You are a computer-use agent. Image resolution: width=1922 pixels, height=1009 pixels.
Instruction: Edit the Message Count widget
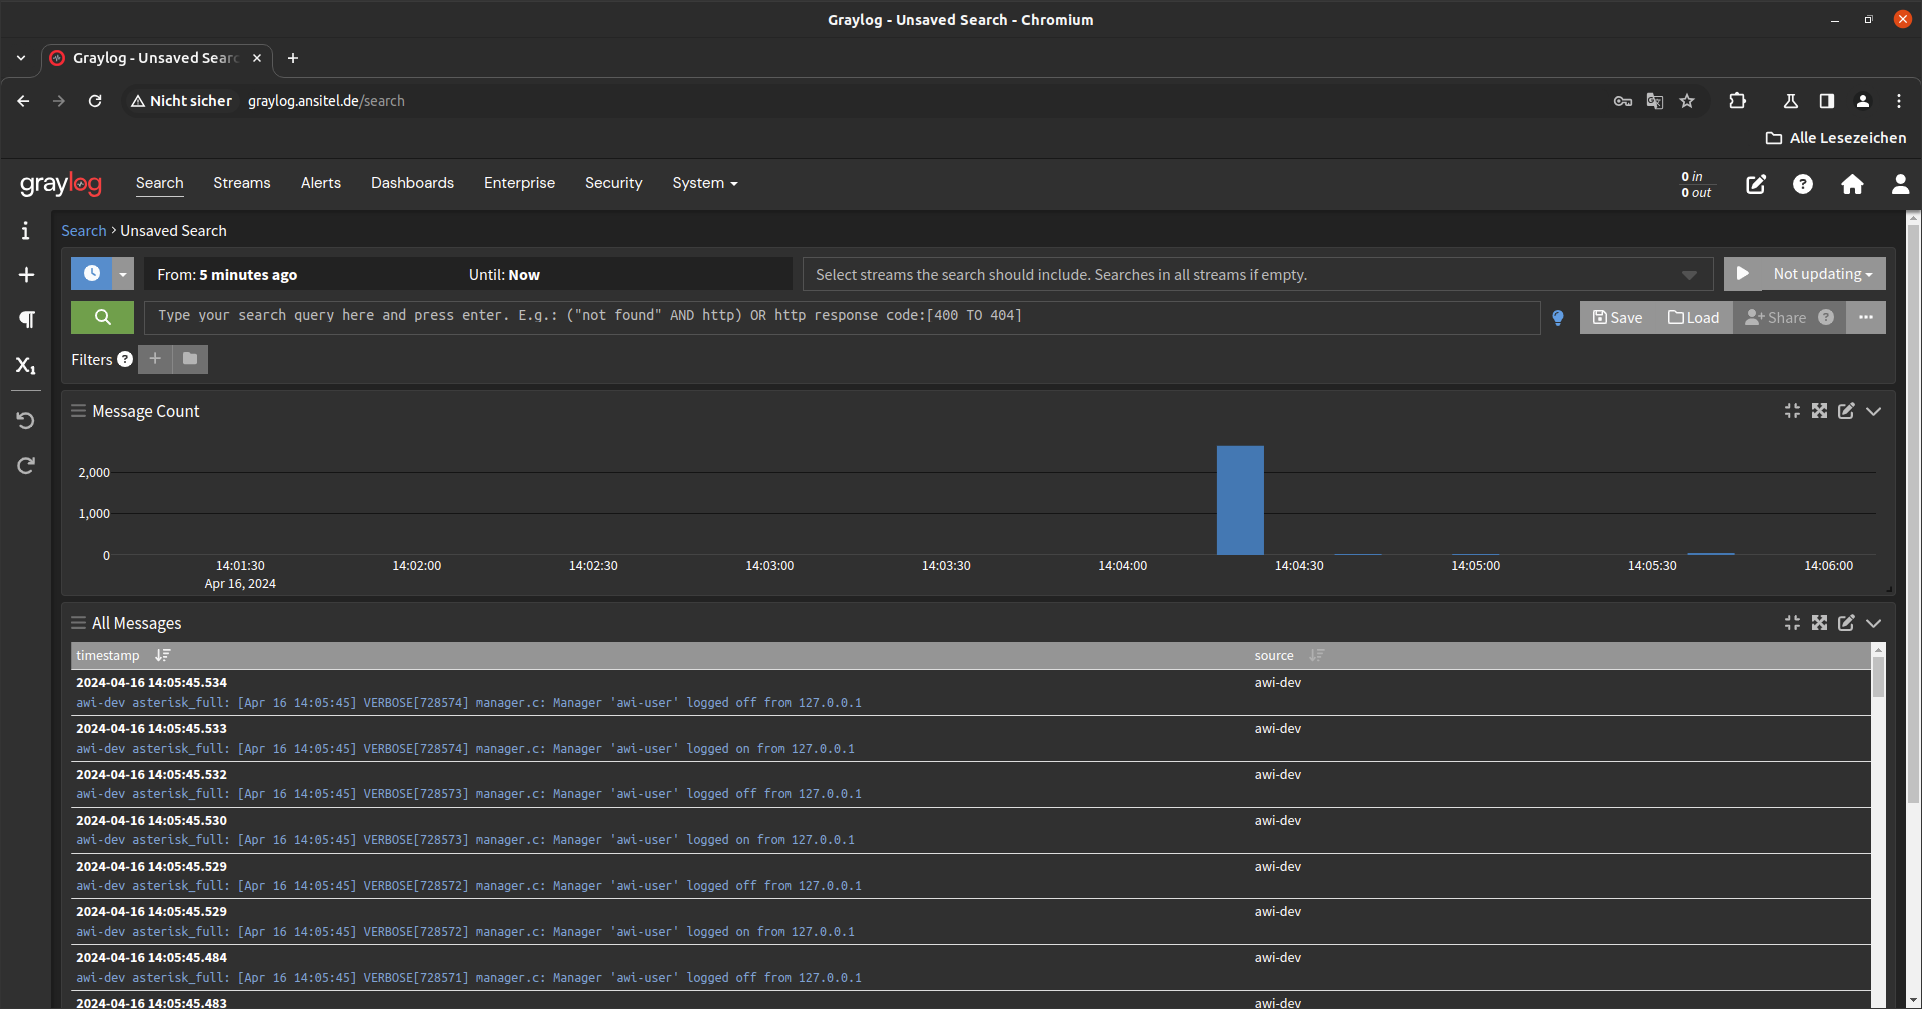click(1845, 410)
